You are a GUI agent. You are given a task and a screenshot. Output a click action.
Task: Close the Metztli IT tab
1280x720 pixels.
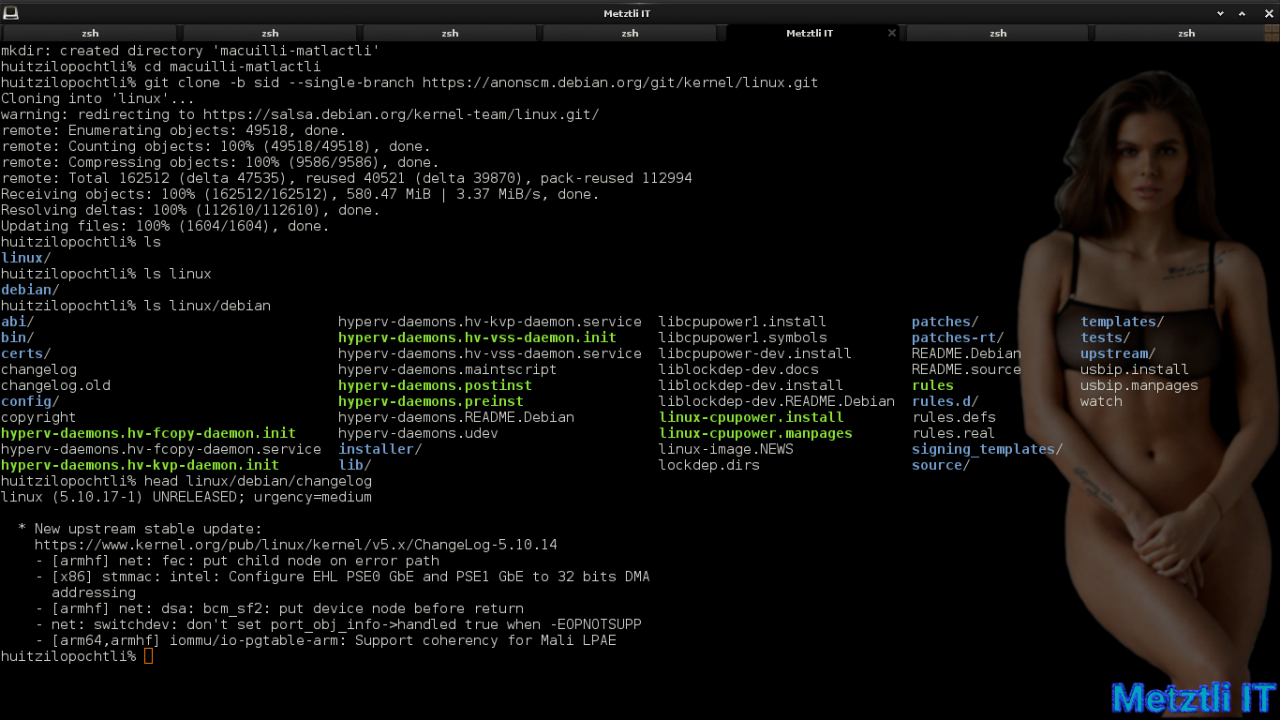point(892,33)
